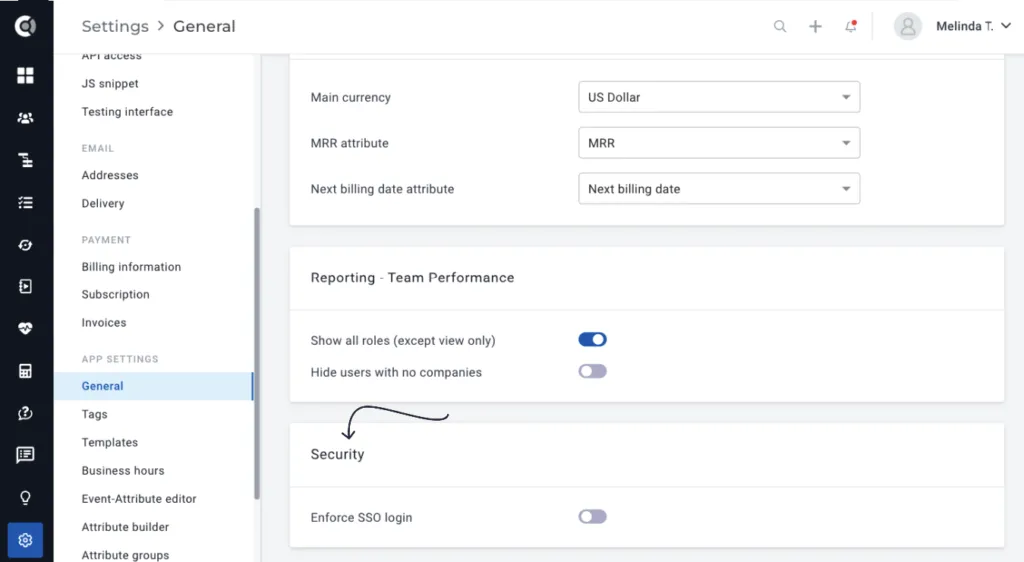Expand the Melinda T. user menu chevron
Image resolution: width=1024 pixels, height=562 pixels.
pos(1006,26)
